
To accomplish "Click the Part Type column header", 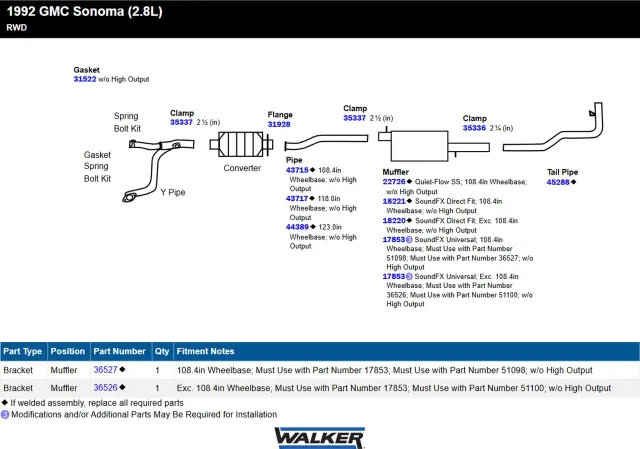I will (23, 351).
